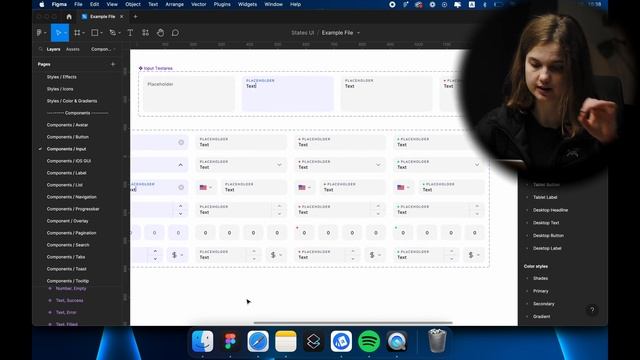Select the Rectangle shape tool
The width and height of the screenshot is (640, 360).
[95, 33]
